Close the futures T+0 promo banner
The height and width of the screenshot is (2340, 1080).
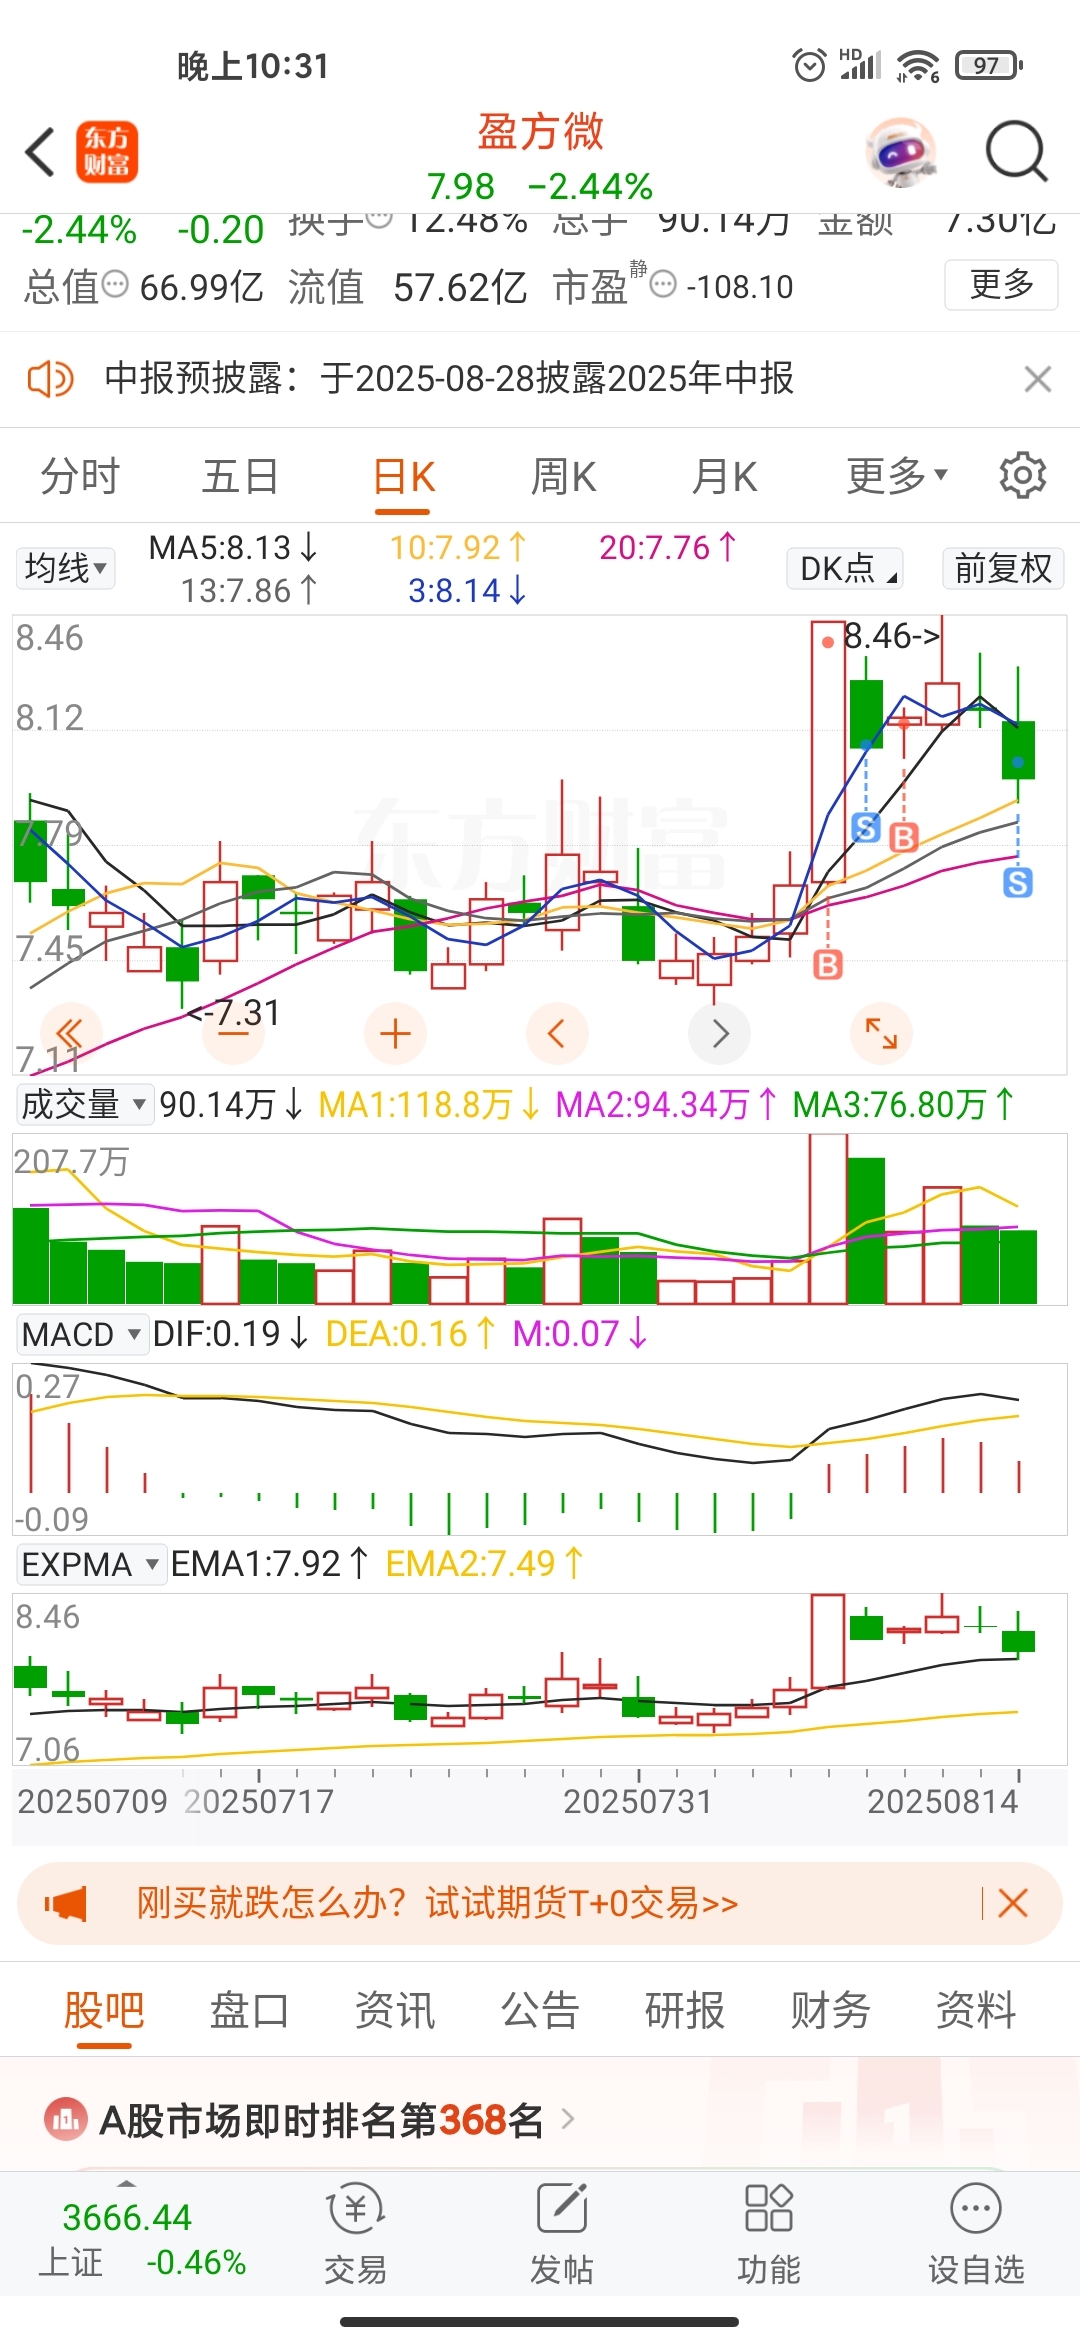pyautogui.click(x=1013, y=1903)
